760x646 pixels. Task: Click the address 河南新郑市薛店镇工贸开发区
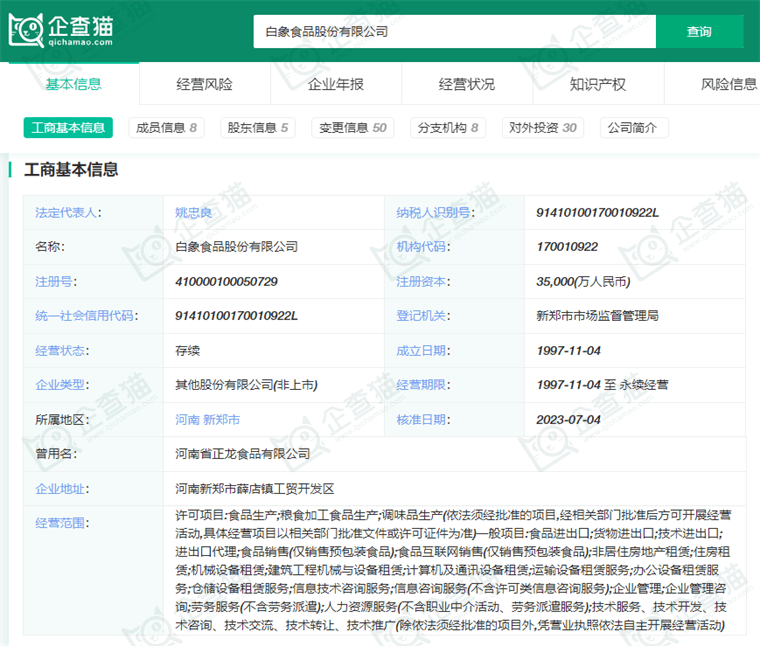click(254, 489)
